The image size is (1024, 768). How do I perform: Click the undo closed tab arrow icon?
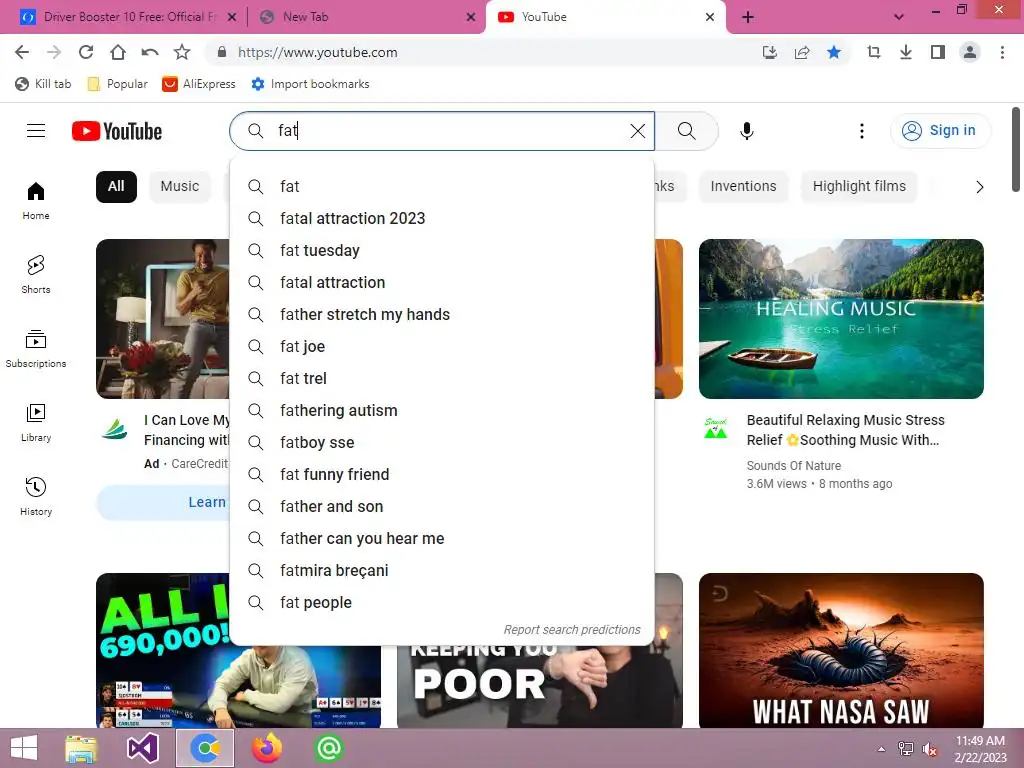point(150,52)
